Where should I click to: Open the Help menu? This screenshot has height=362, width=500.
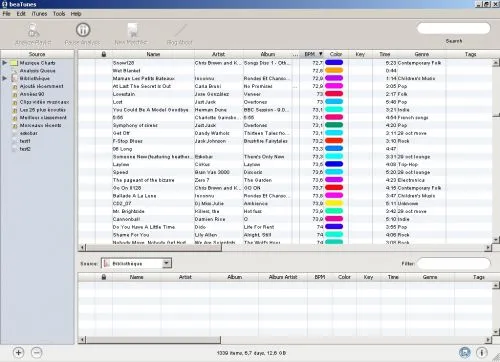[76, 14]
